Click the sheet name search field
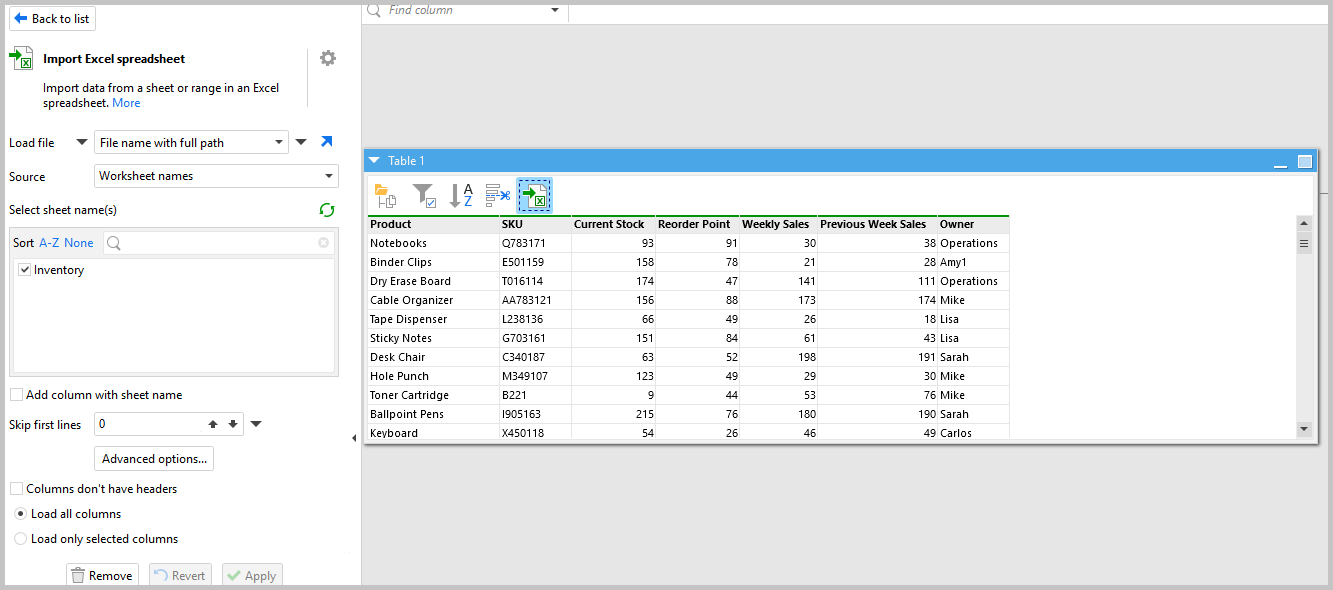Viewport: 1333px width, 590px height. tap(218, 243)
